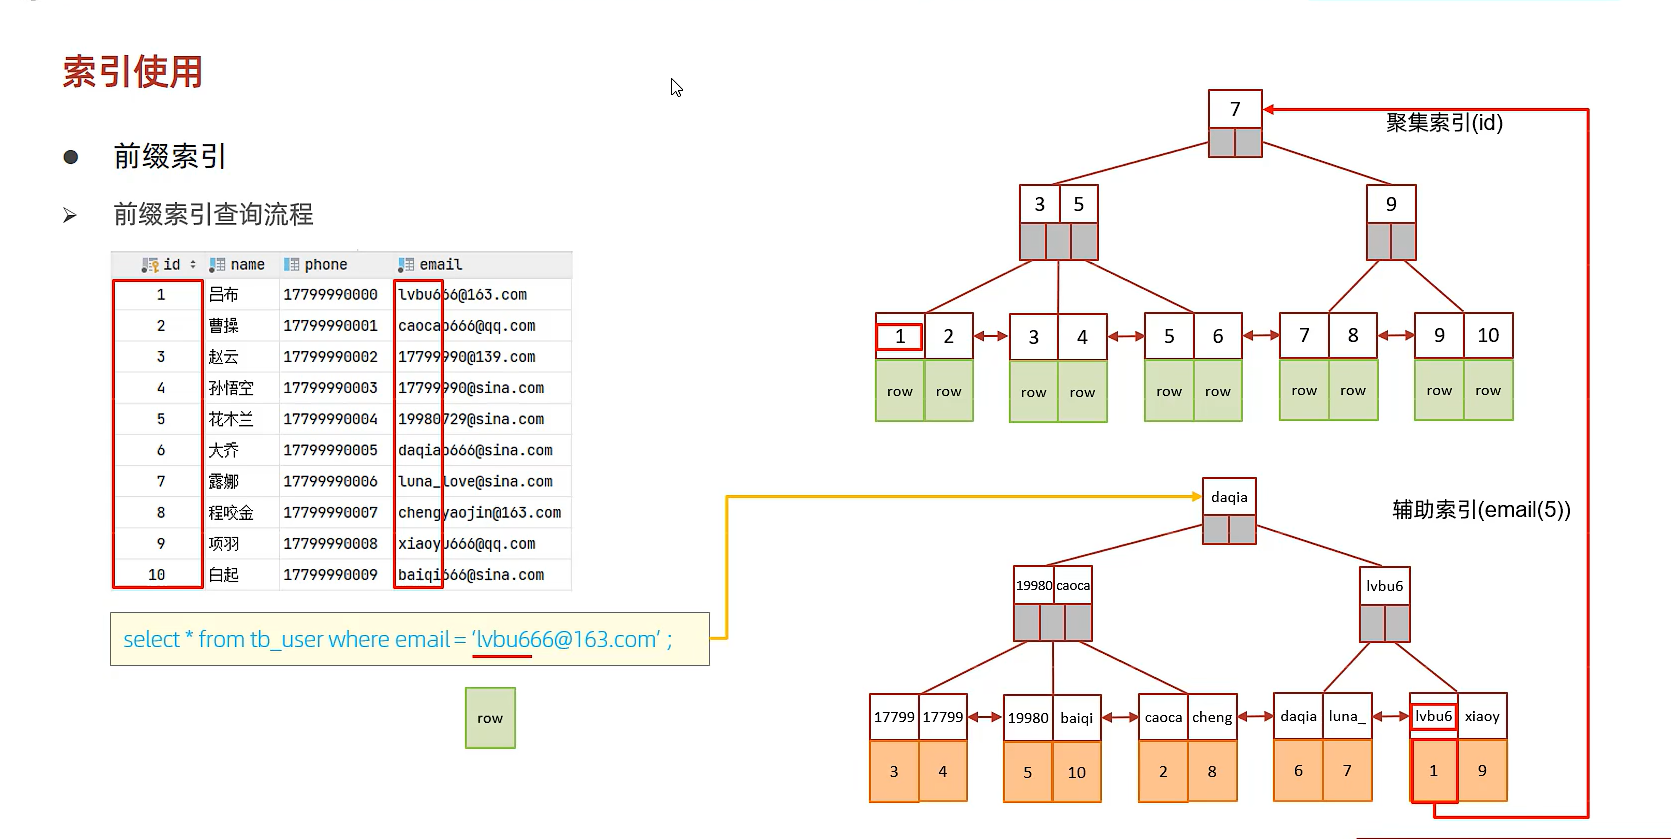Click the name cell 吕布
Image resolution: width=1671 pixels, height=839 pixels.
point(223,295)
